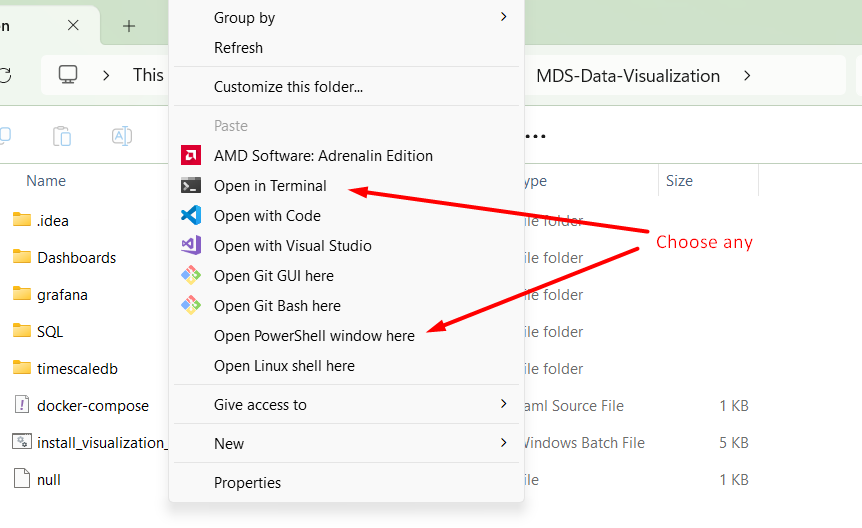Open Properties from context menu

coord(247,483)
